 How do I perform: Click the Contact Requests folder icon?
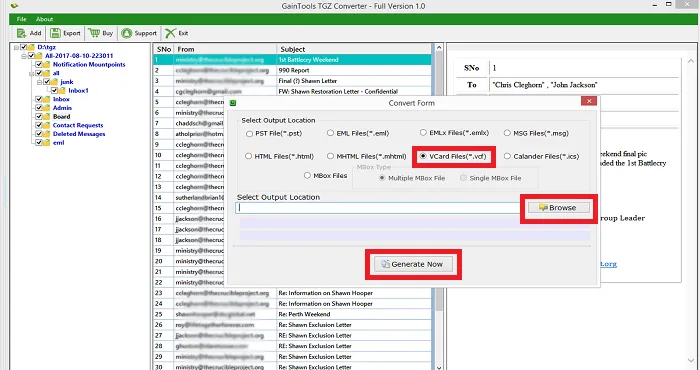pos(47,125)
